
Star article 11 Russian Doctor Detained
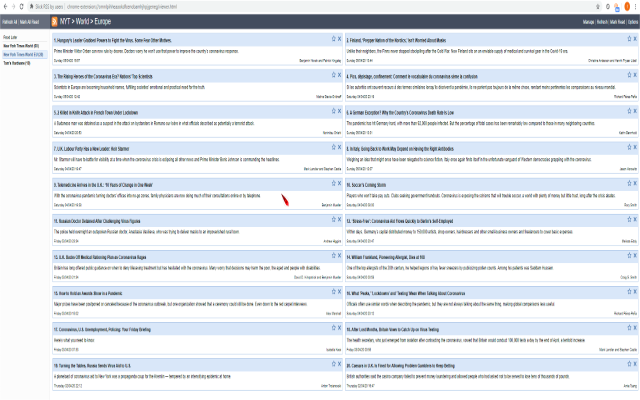333,219
